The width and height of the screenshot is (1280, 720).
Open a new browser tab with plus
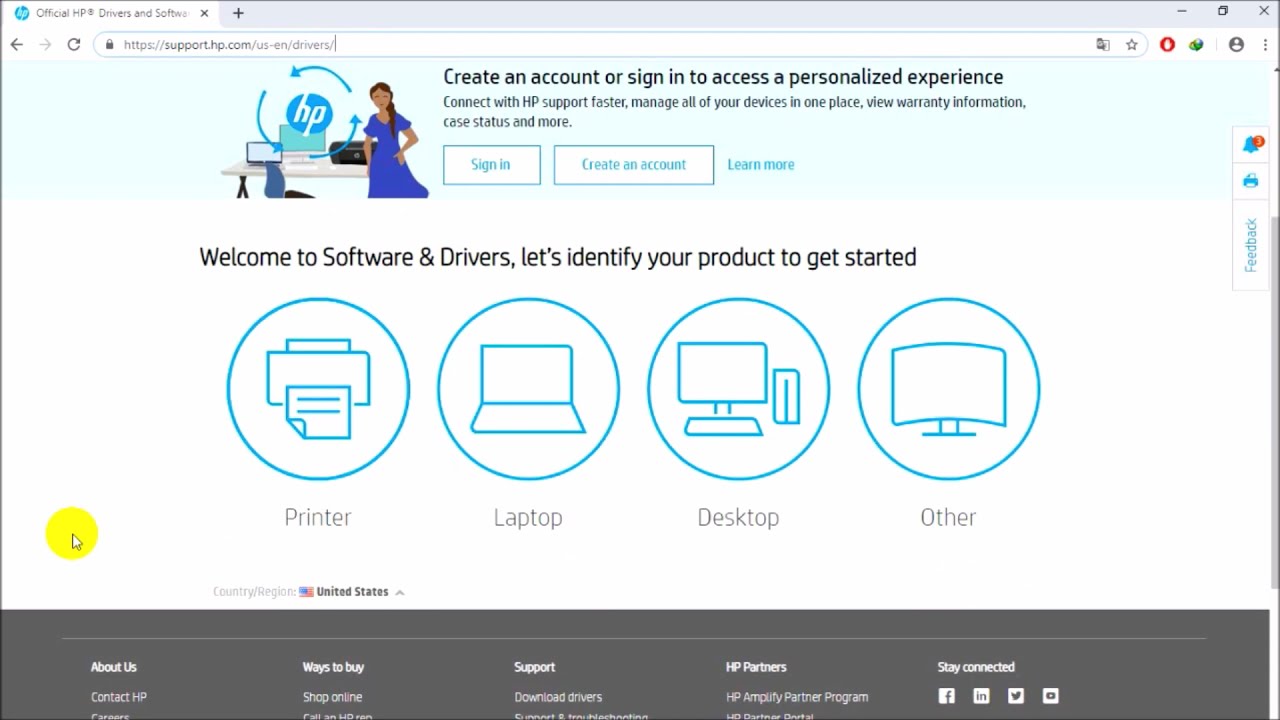click(x=238, y=13)
